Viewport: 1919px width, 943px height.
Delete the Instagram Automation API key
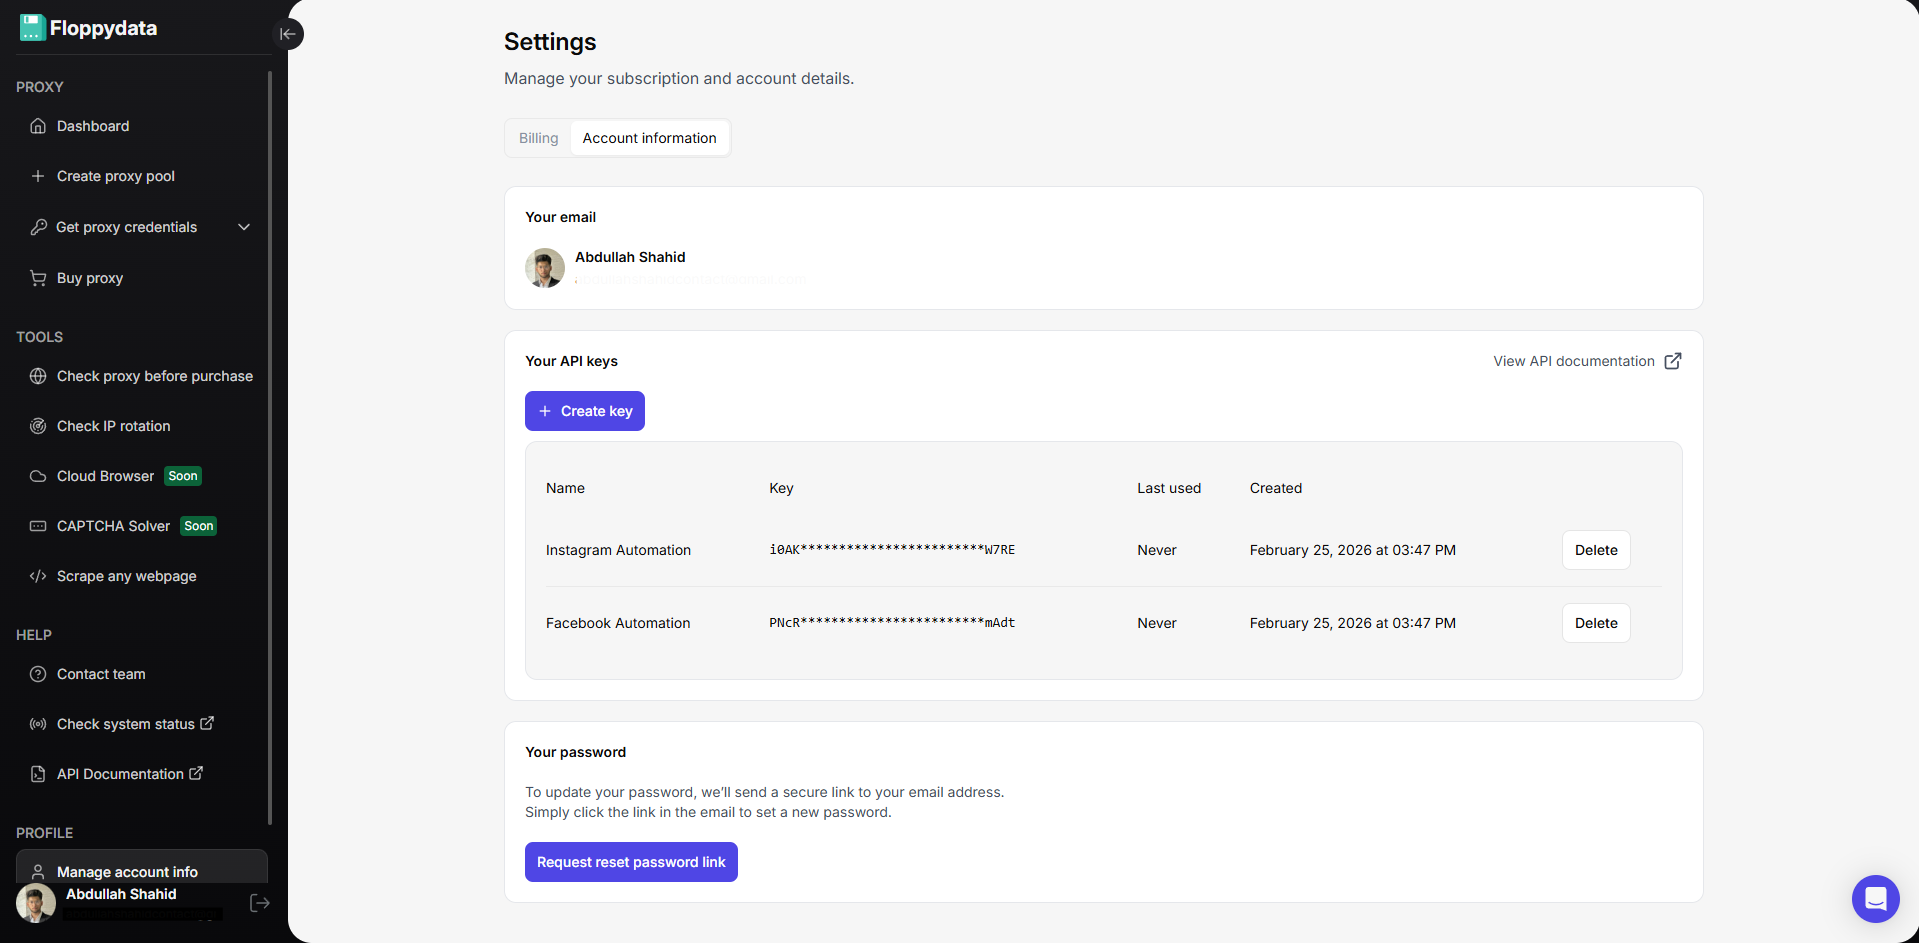1595,550
